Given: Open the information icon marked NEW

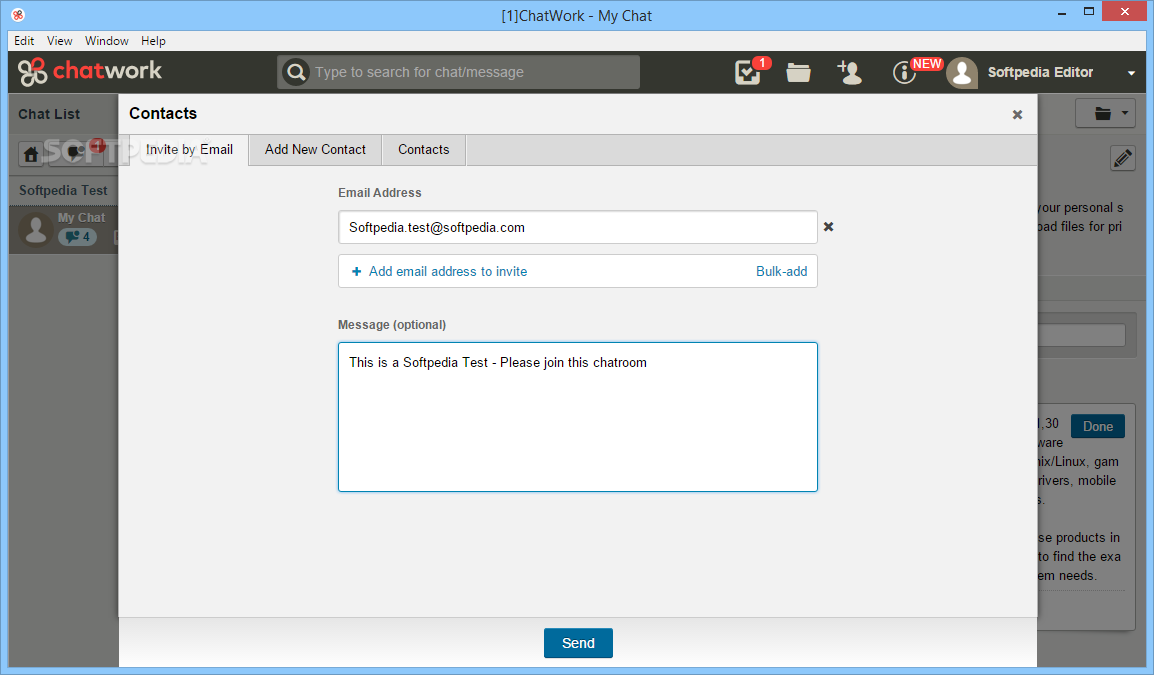Looking at the screenshot, I should click(904, 72).
